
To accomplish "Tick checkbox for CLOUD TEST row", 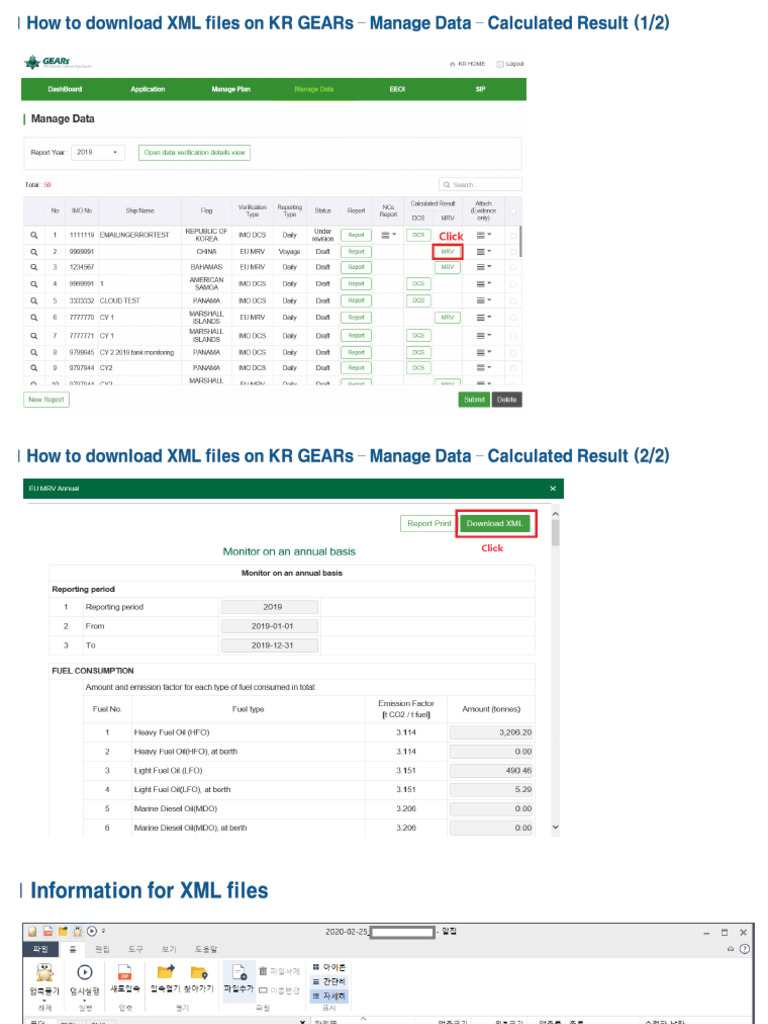I will tap(513, 301).
